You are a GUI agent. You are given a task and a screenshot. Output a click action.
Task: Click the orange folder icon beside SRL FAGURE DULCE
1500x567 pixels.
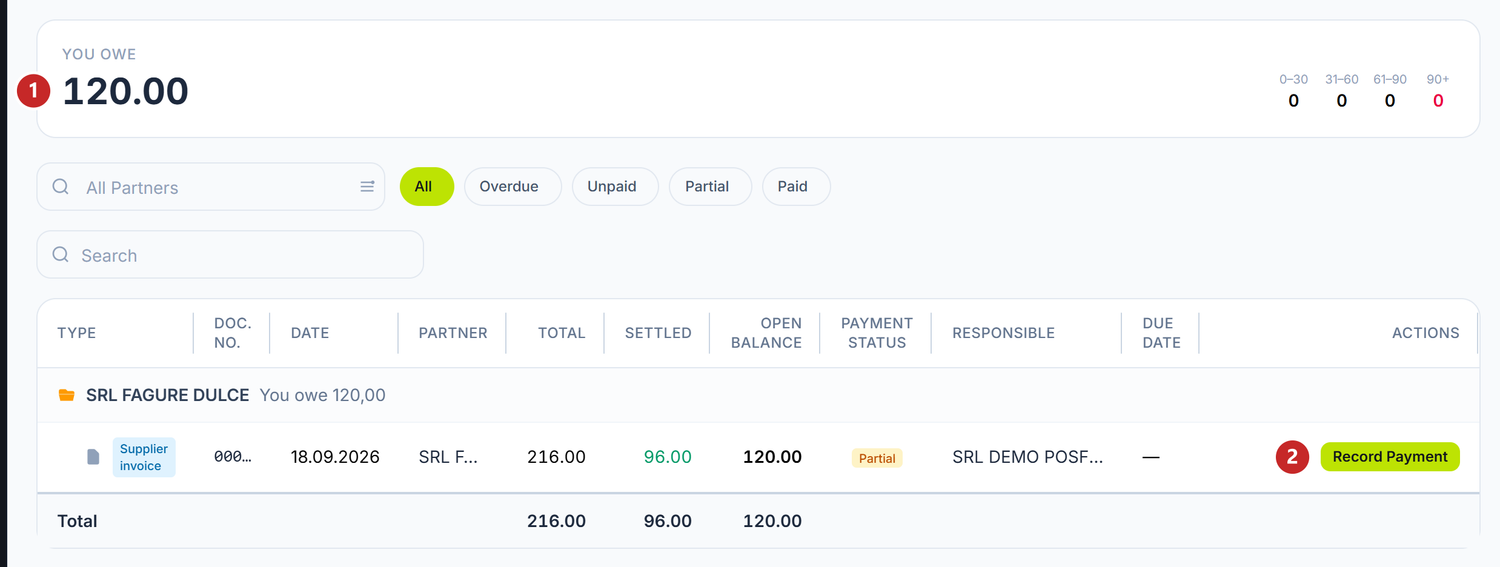coord(67,395)
